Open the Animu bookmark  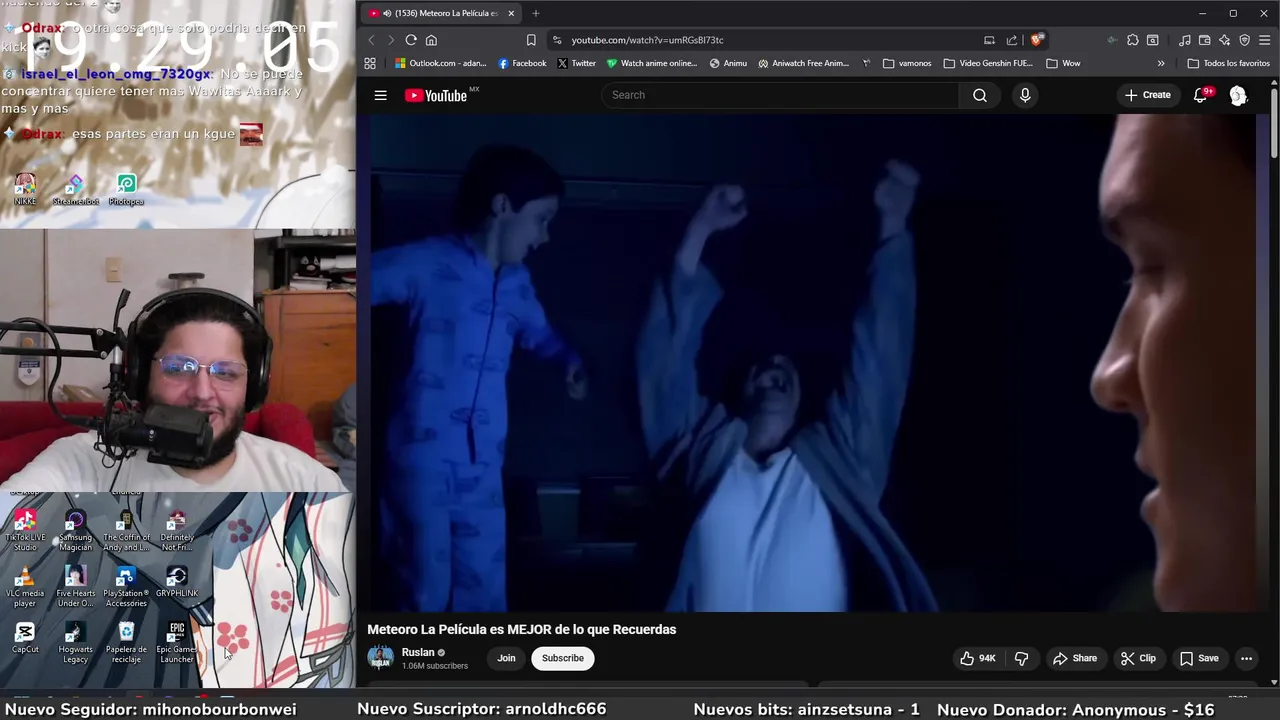(728, 63)
